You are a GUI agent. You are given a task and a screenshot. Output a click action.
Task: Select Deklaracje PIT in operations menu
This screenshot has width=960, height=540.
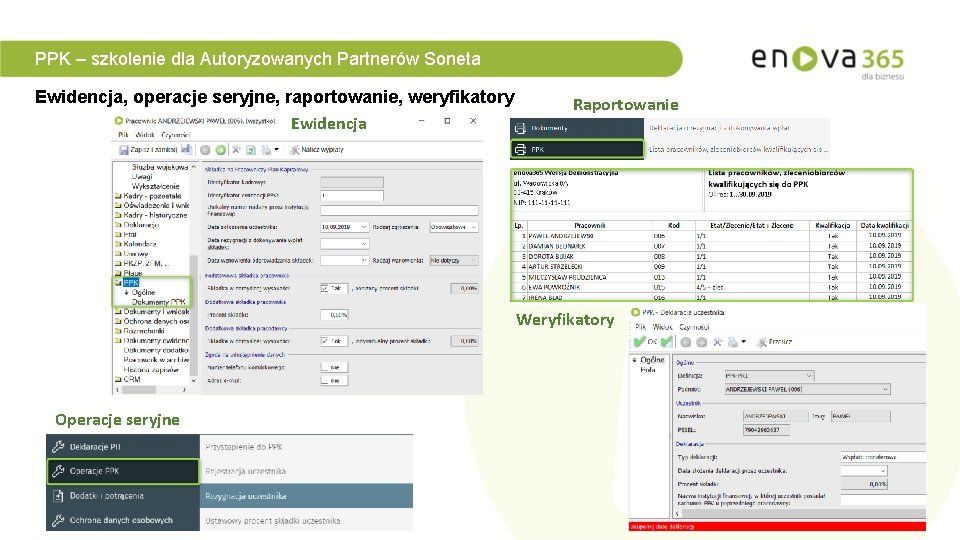click(123, 447)
